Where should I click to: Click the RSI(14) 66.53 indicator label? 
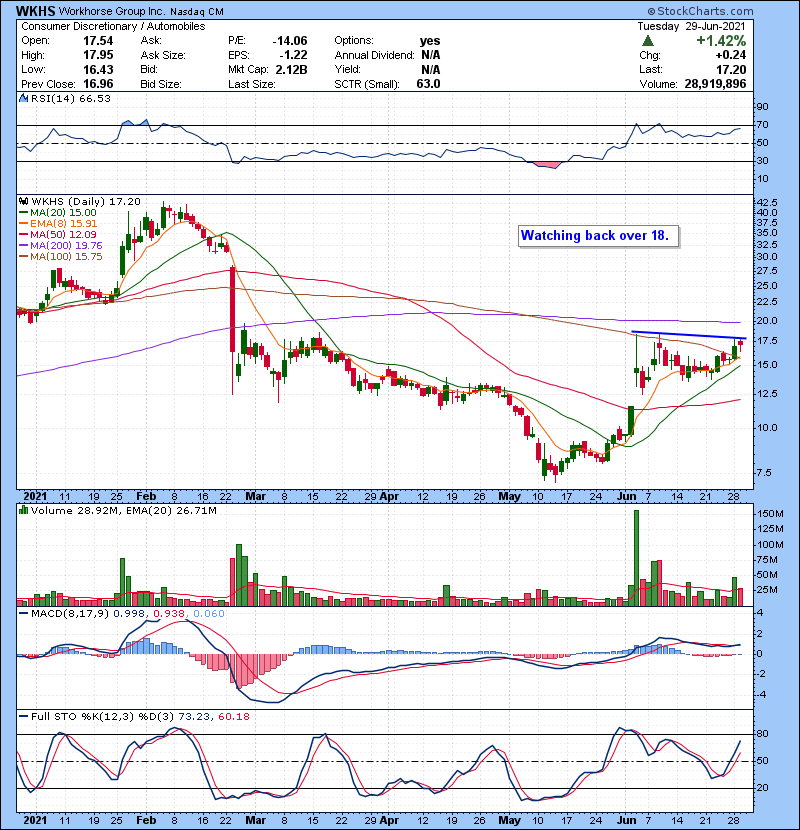[x=71, y=98]
